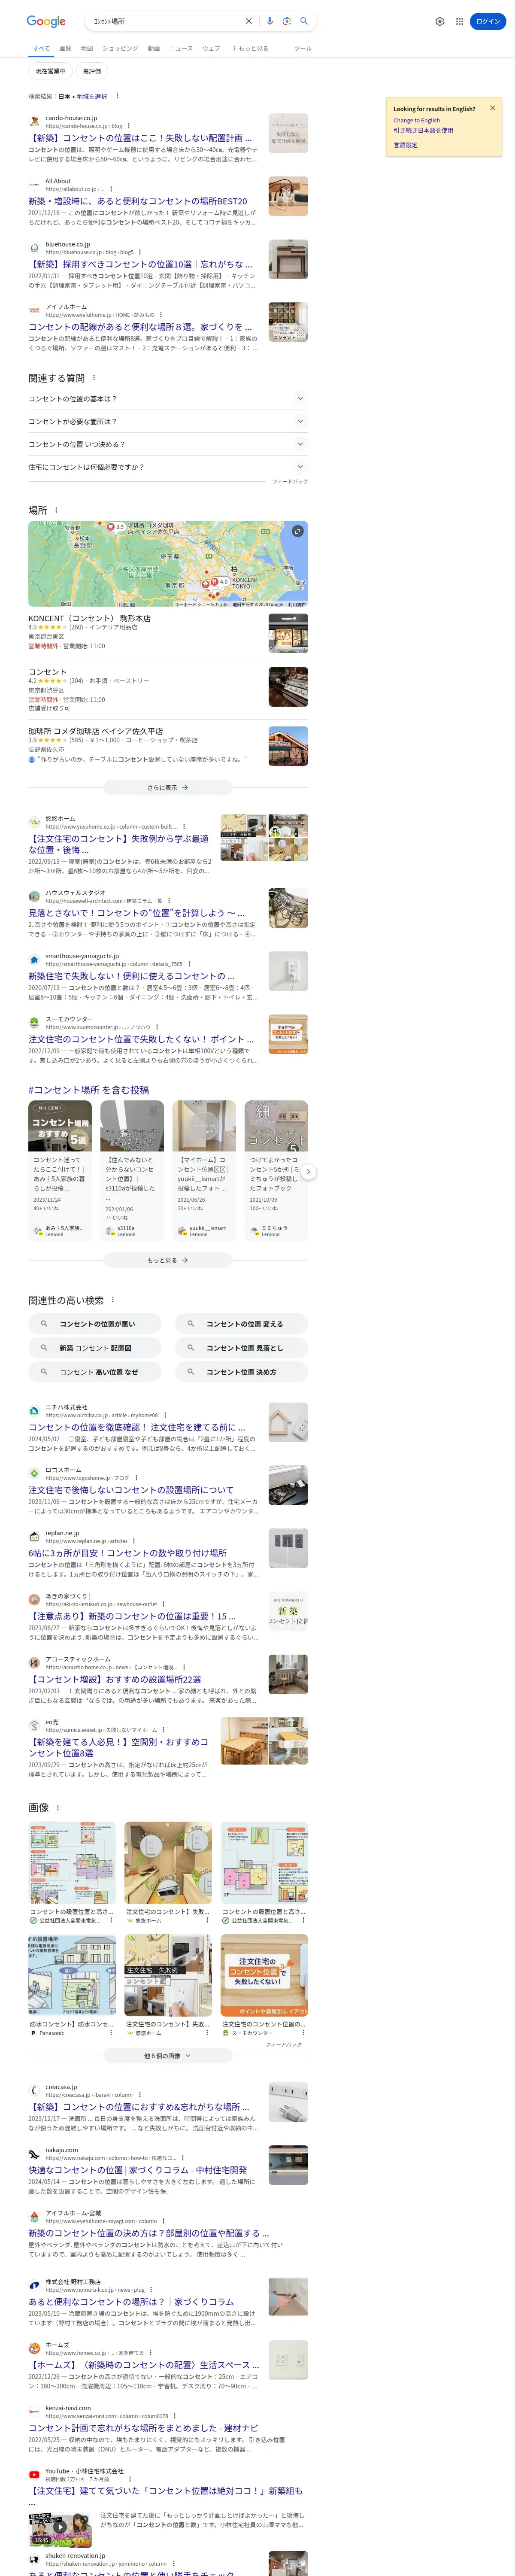Search related term 新築 コンセント 配置図
The width and height of the screenshot is (515, 2576).
(x=95, y=1348)
